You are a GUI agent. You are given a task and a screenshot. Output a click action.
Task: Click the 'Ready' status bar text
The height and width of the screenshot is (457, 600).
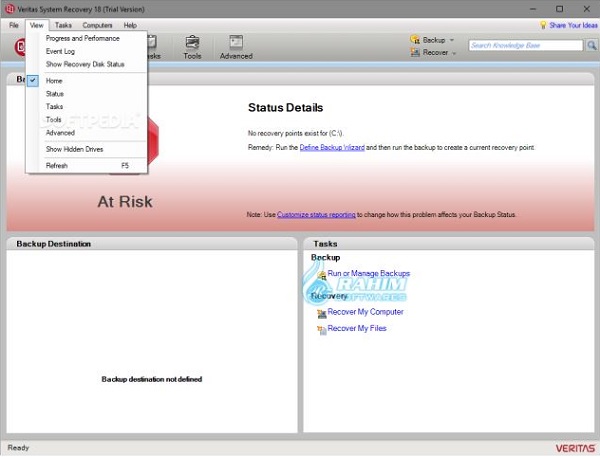[18, 448]
